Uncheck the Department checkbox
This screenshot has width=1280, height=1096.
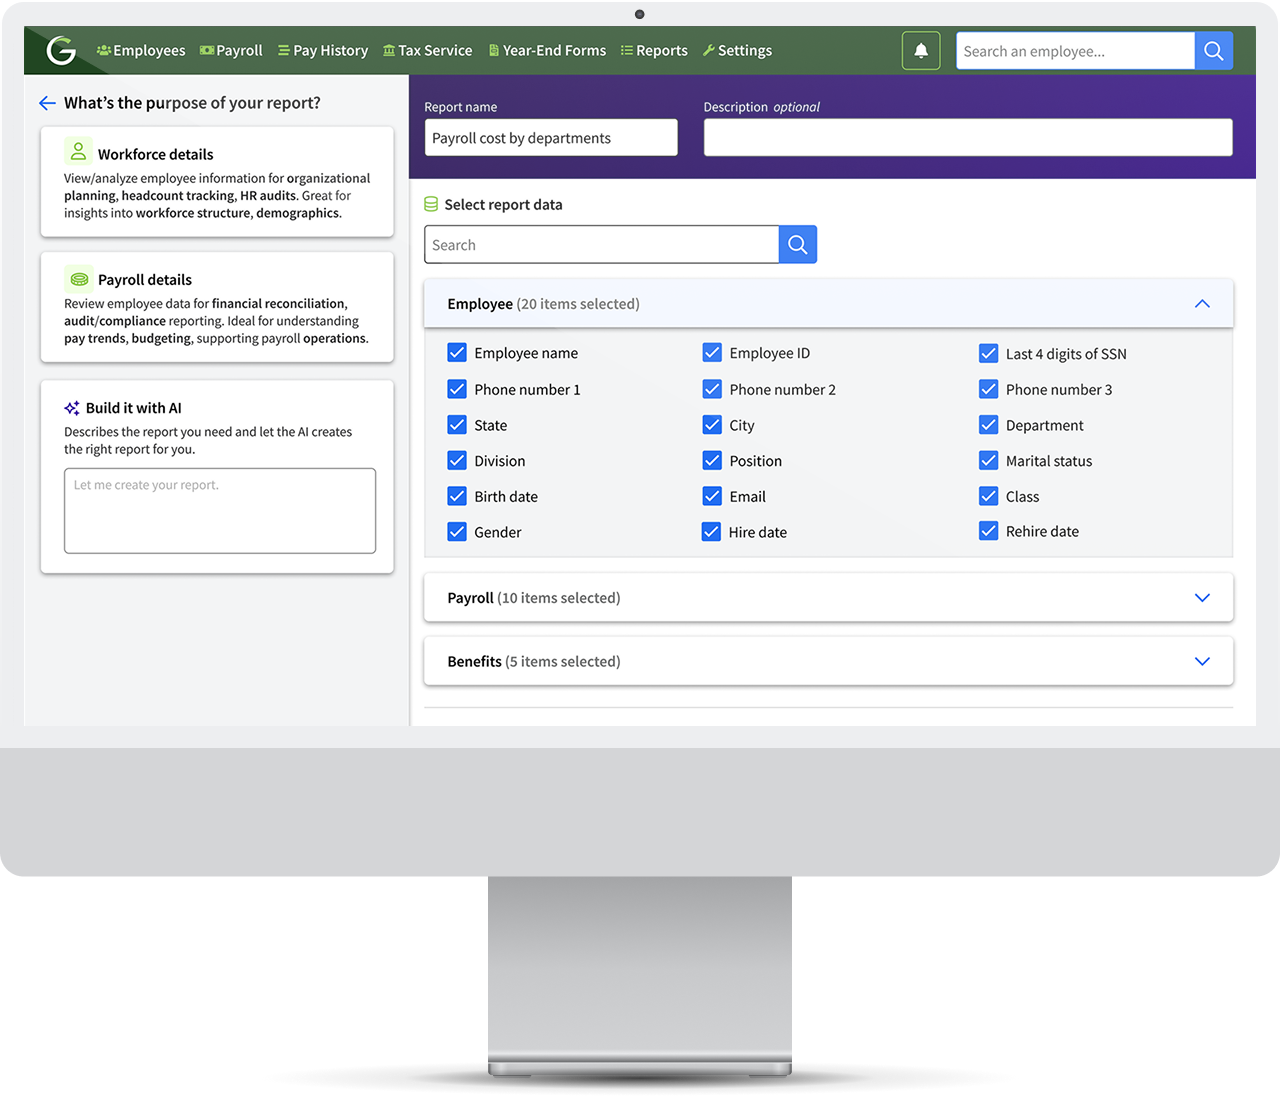988,425
